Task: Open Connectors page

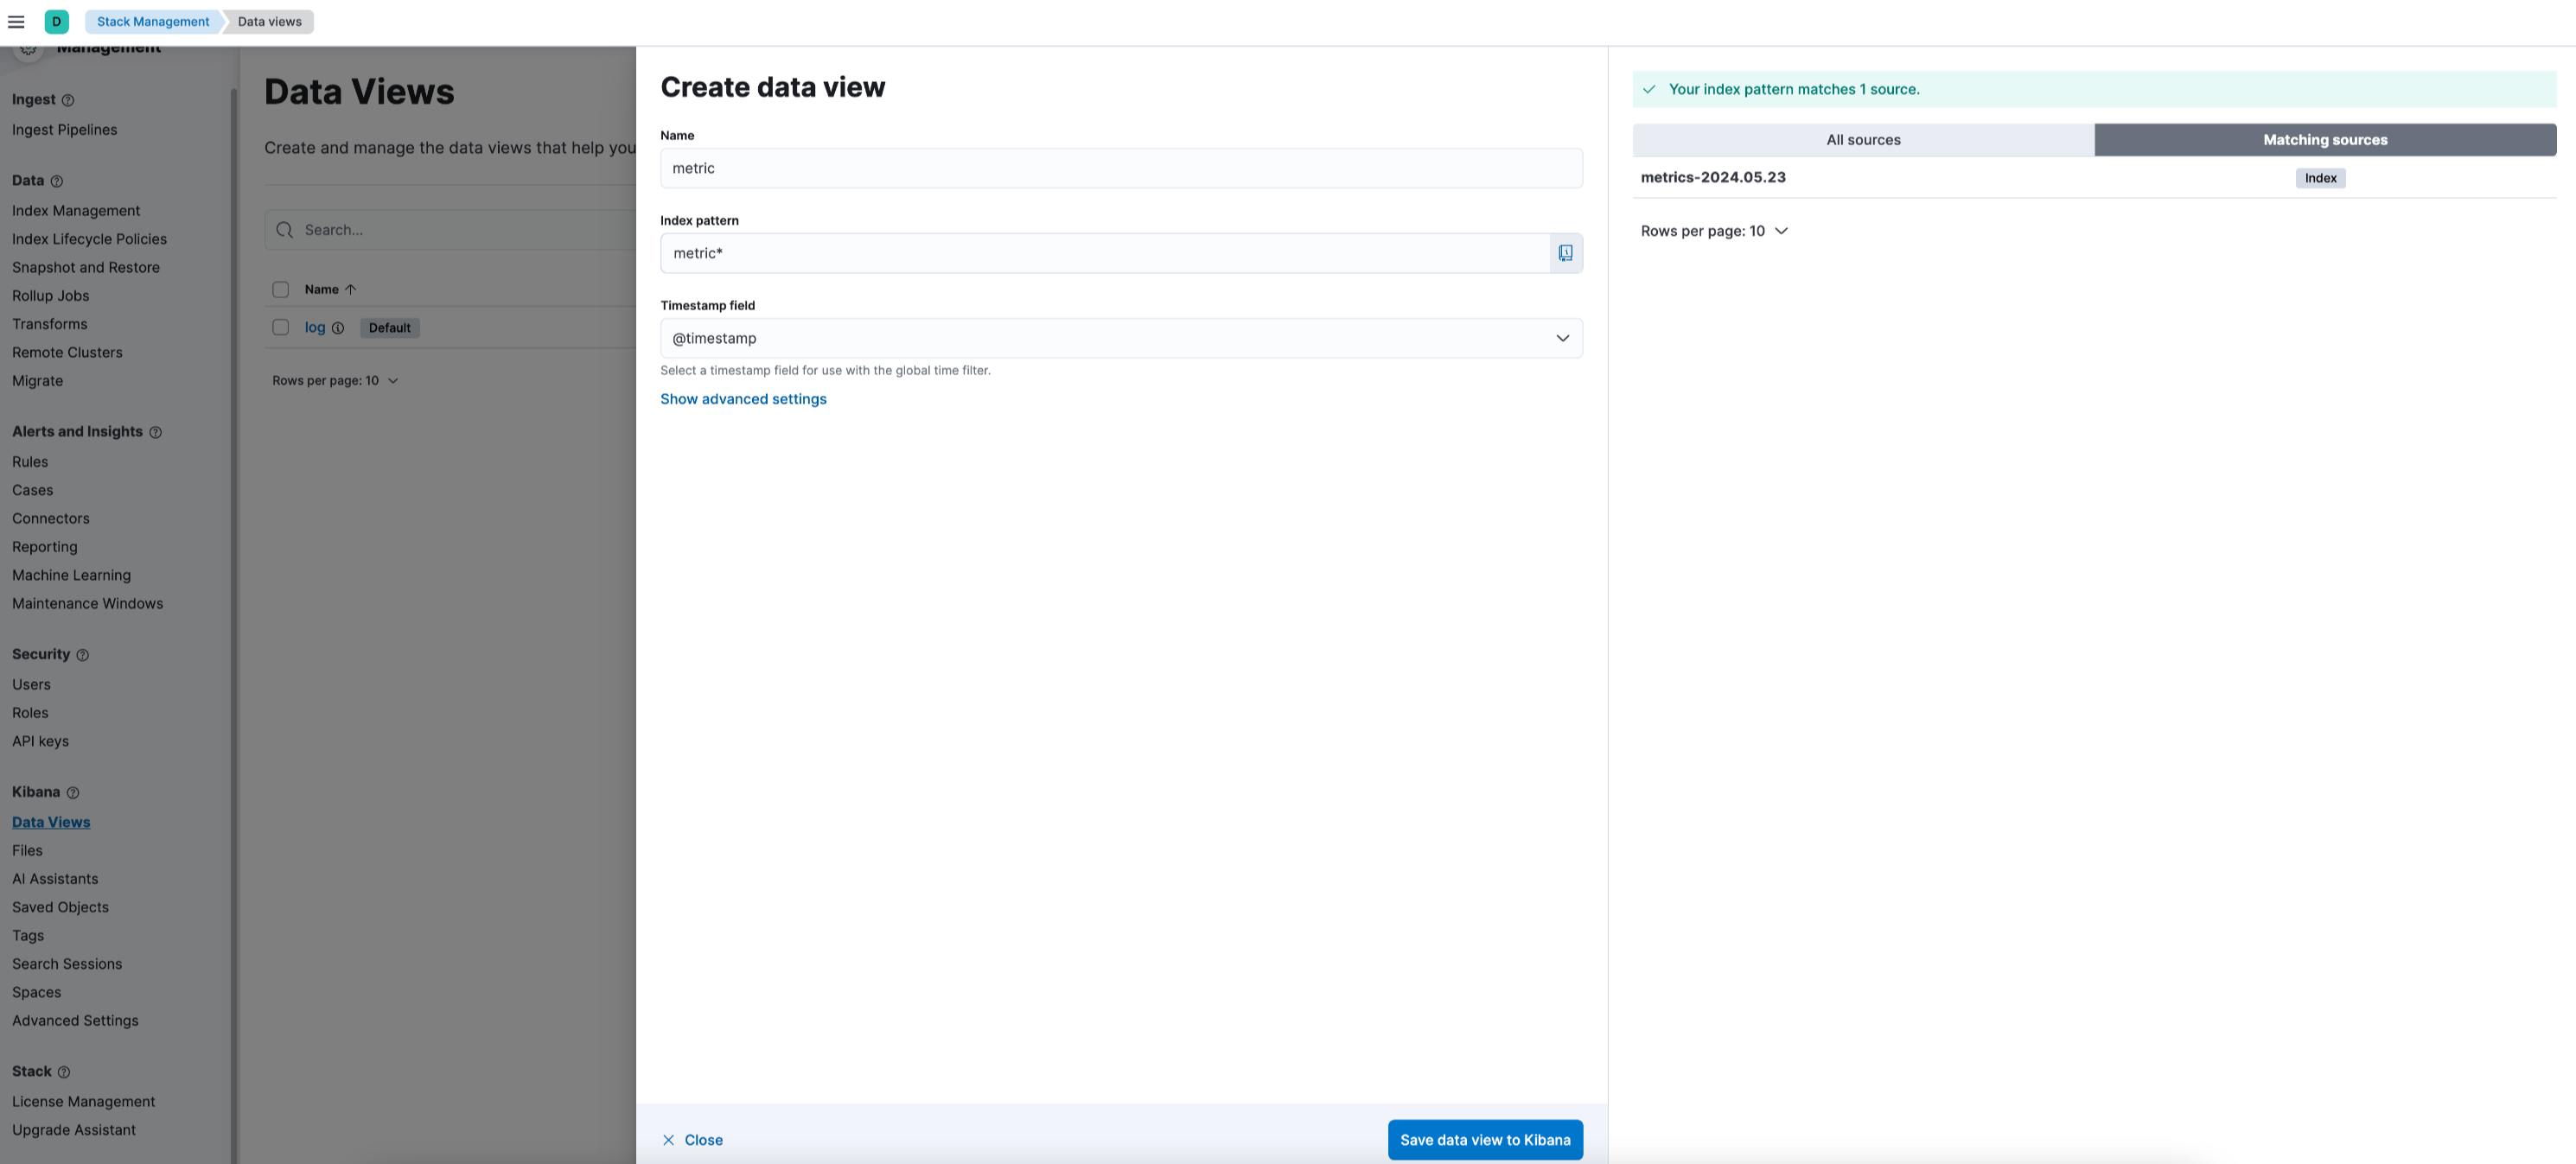Action: (51, 519)
